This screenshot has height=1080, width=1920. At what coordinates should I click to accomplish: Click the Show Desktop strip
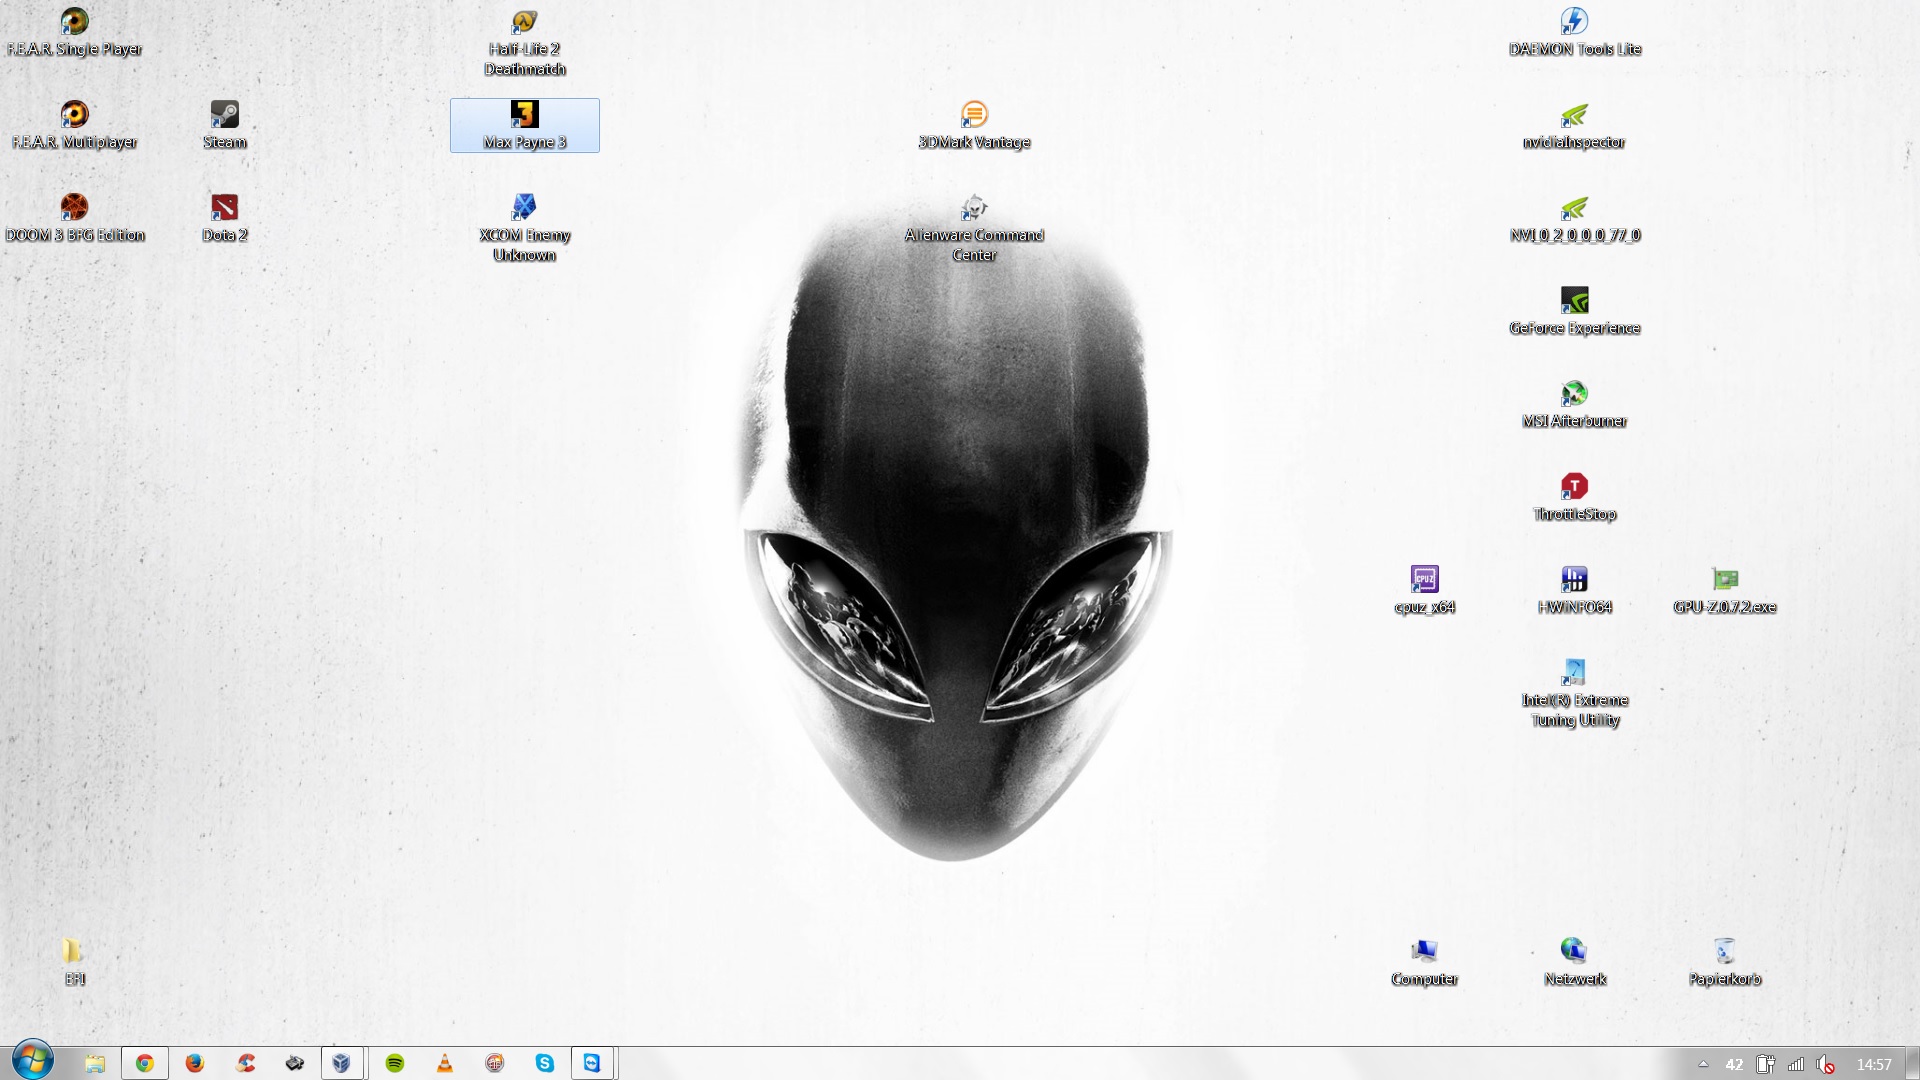(1912, 1063)
